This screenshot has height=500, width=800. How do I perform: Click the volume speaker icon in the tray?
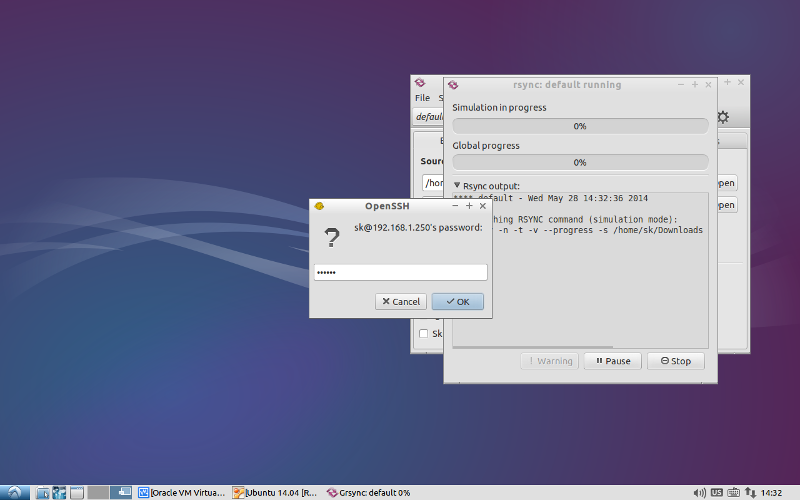[x=699, y=492]
